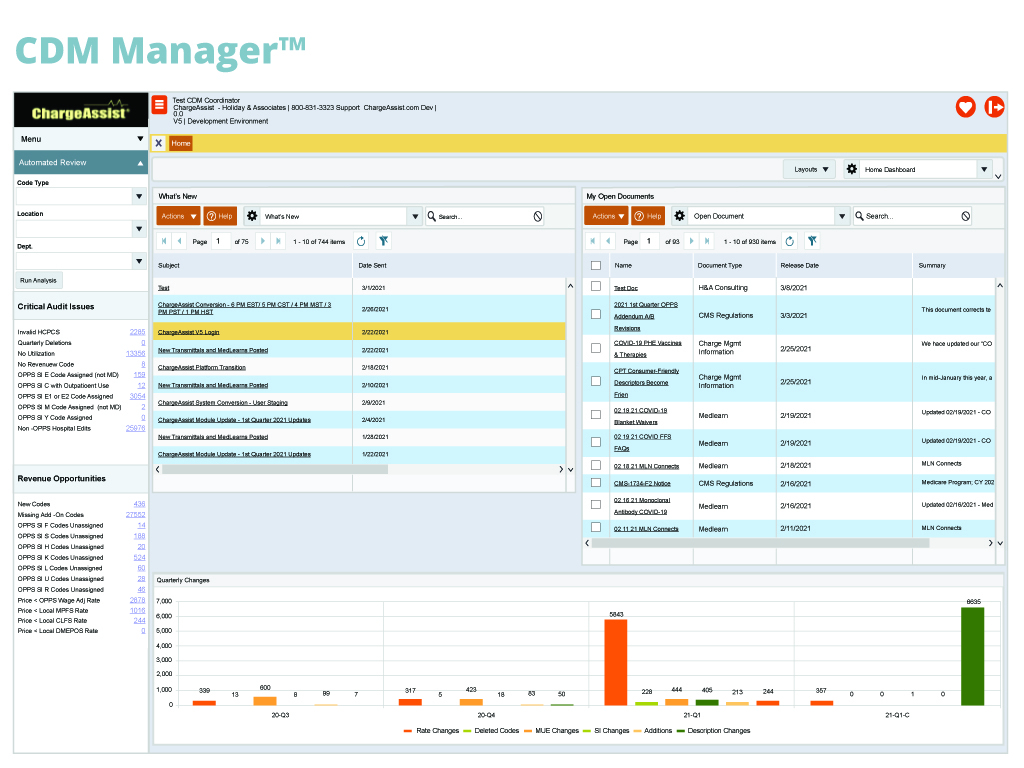Click the Run Analysis button
Viewport: 1024px width, 768px height.
(x=39, y=280)
